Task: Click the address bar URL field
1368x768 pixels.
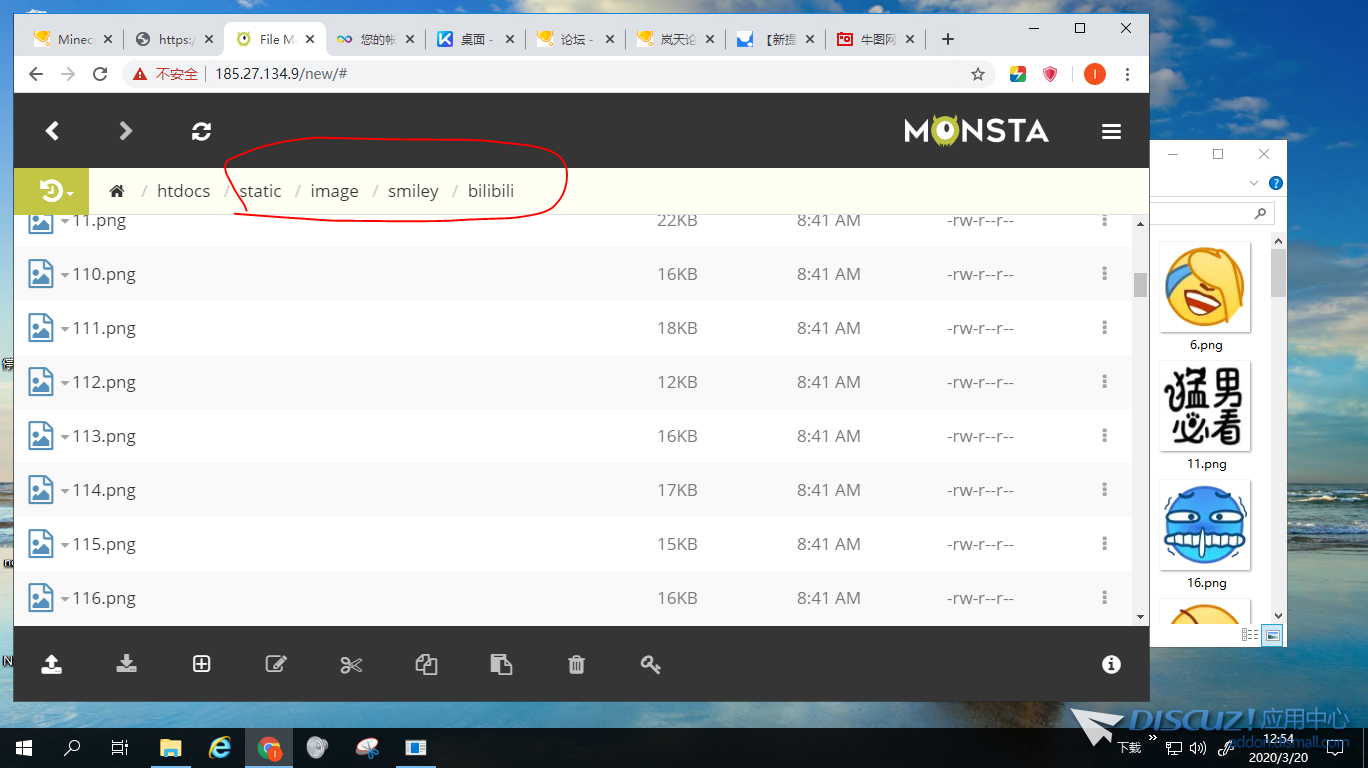Action: pos(560,74)
